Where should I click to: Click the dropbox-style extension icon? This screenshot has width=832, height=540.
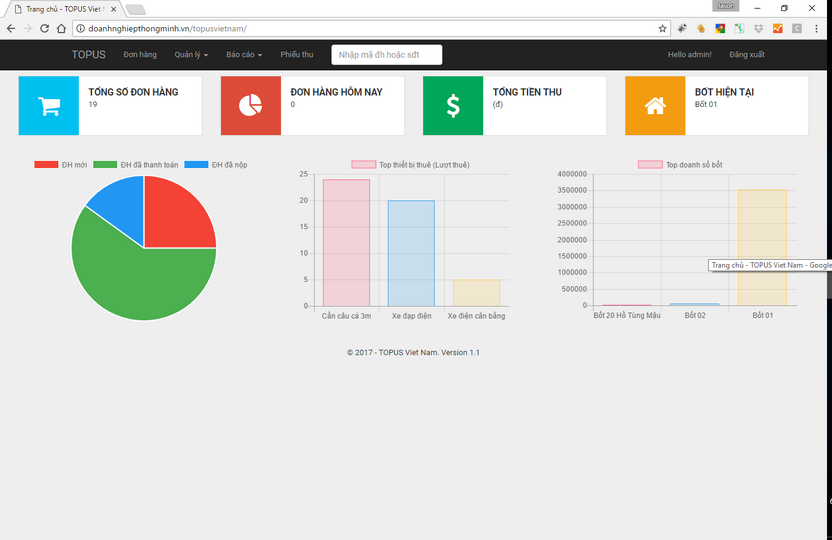758,29
